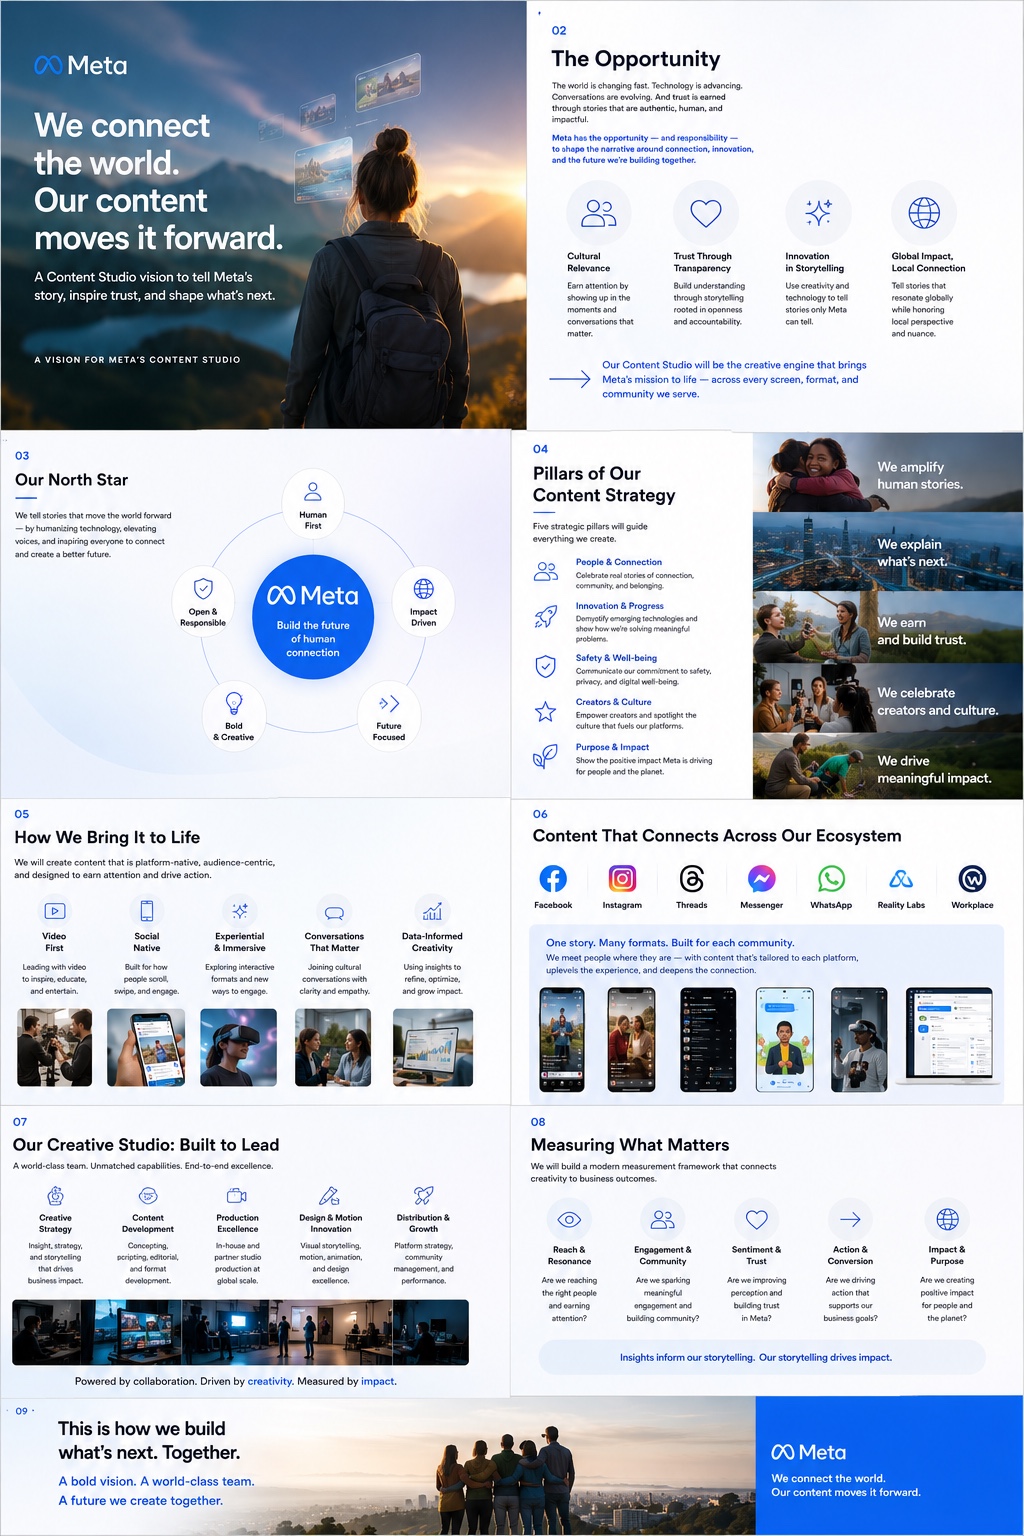Click the Workplace logo icon
Screen dimensions: 1024x1536
point(972,879)
